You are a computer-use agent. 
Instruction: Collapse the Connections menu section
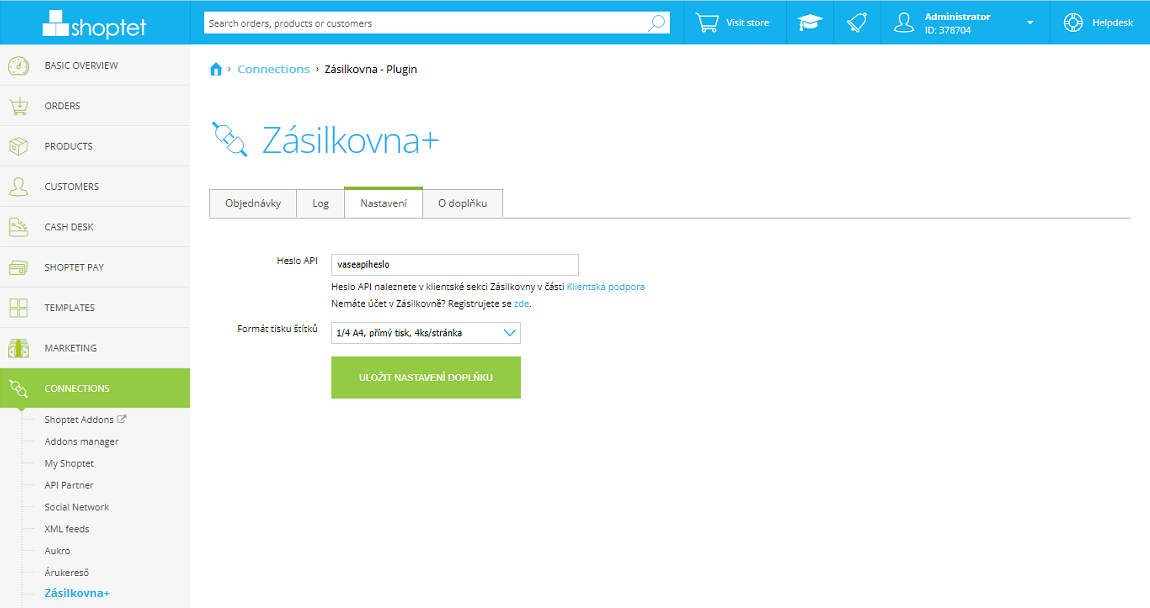click(95, 388)
